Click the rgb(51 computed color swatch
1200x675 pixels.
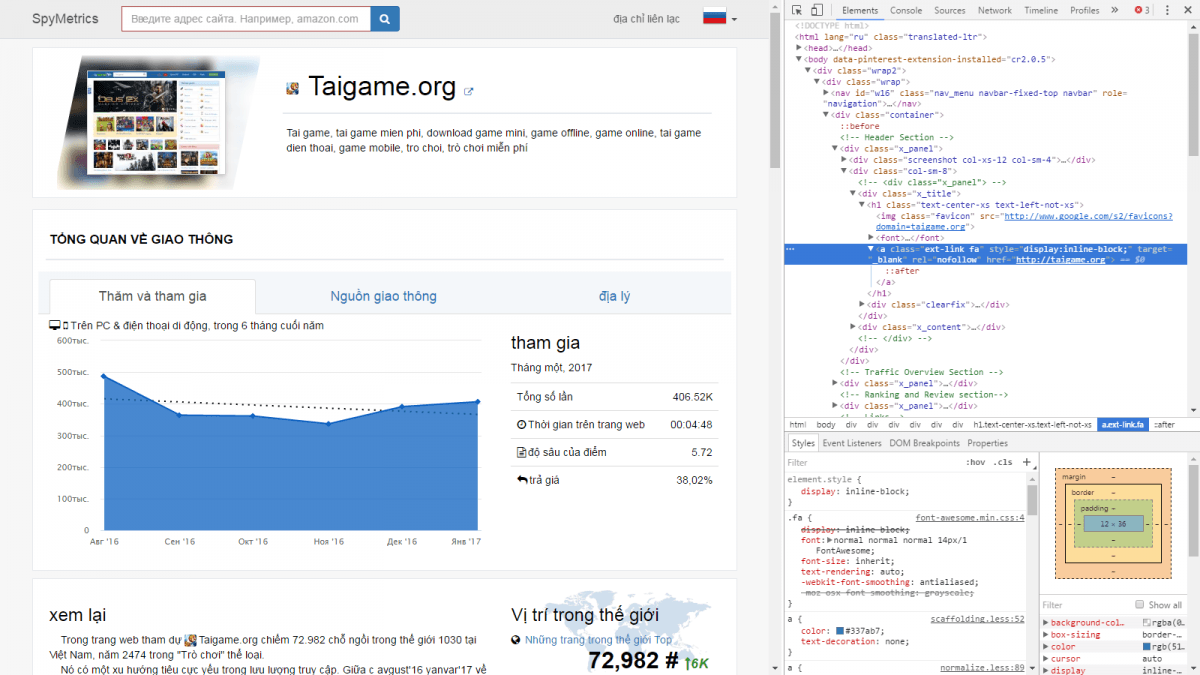click(1147, 647)
